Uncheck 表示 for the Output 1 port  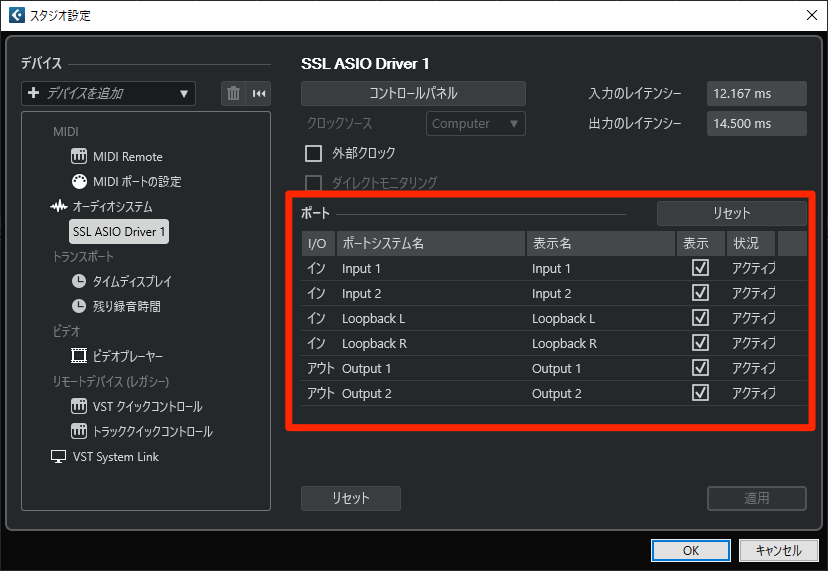click(x=700, y=368)
